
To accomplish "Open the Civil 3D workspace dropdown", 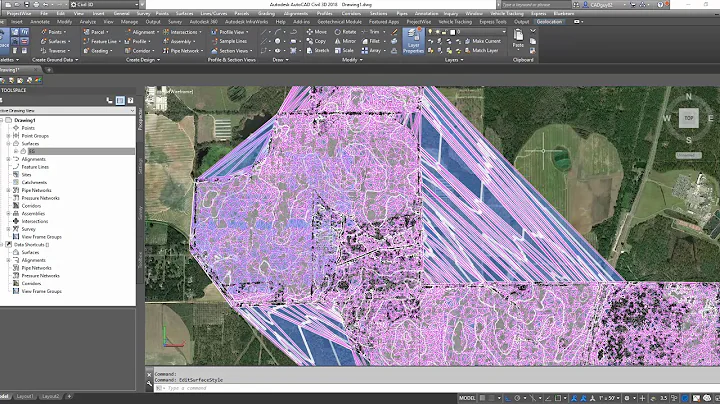I will tap(104, 4).
